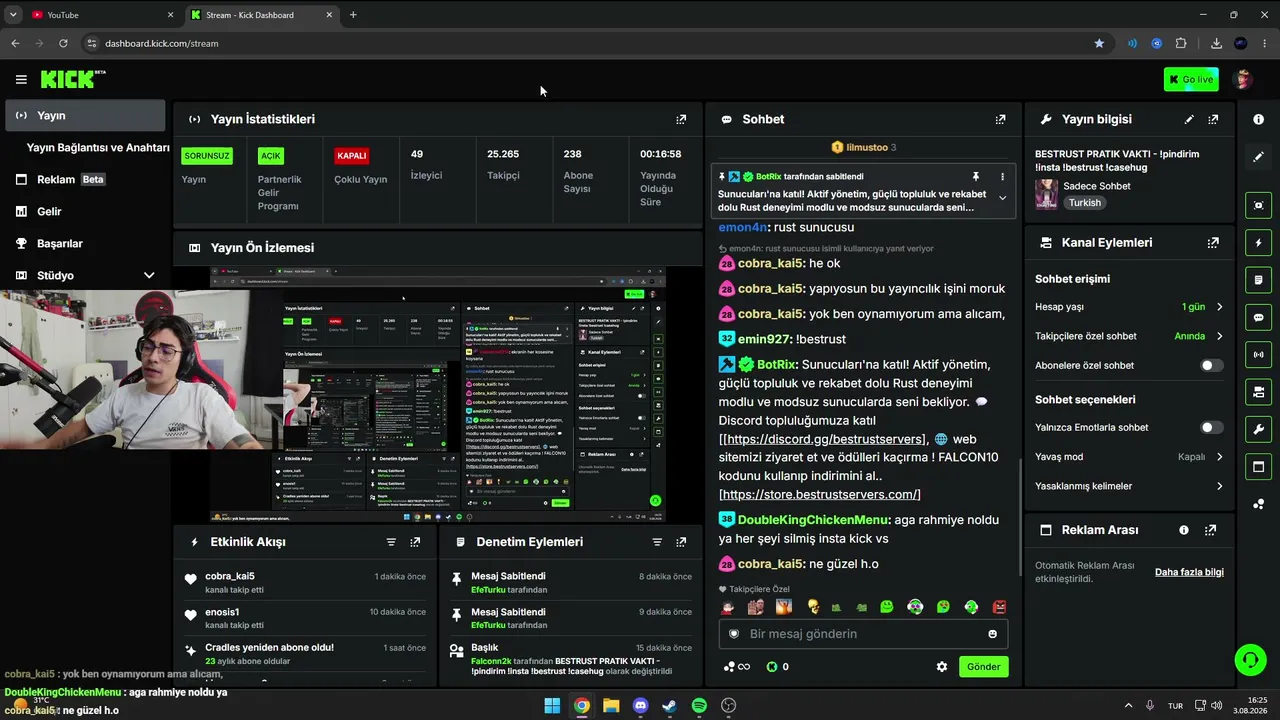
Task: Open filter options for Etkinlik Akışı
Action: coord(391,542)
